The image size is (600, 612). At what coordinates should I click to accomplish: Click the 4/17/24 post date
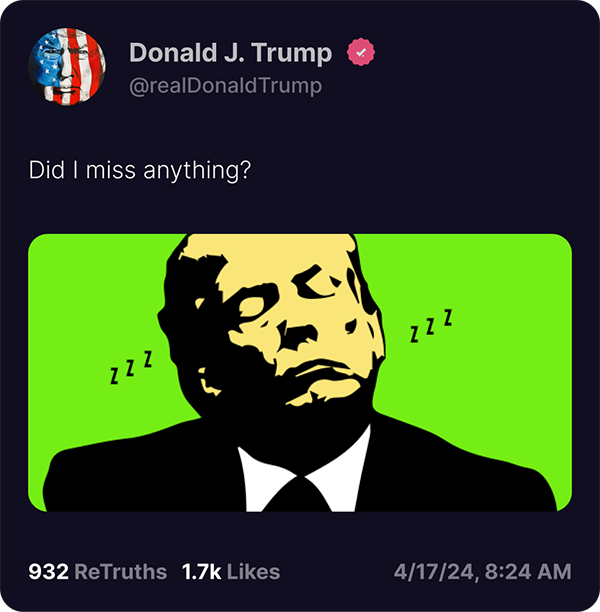click(434, 572)
